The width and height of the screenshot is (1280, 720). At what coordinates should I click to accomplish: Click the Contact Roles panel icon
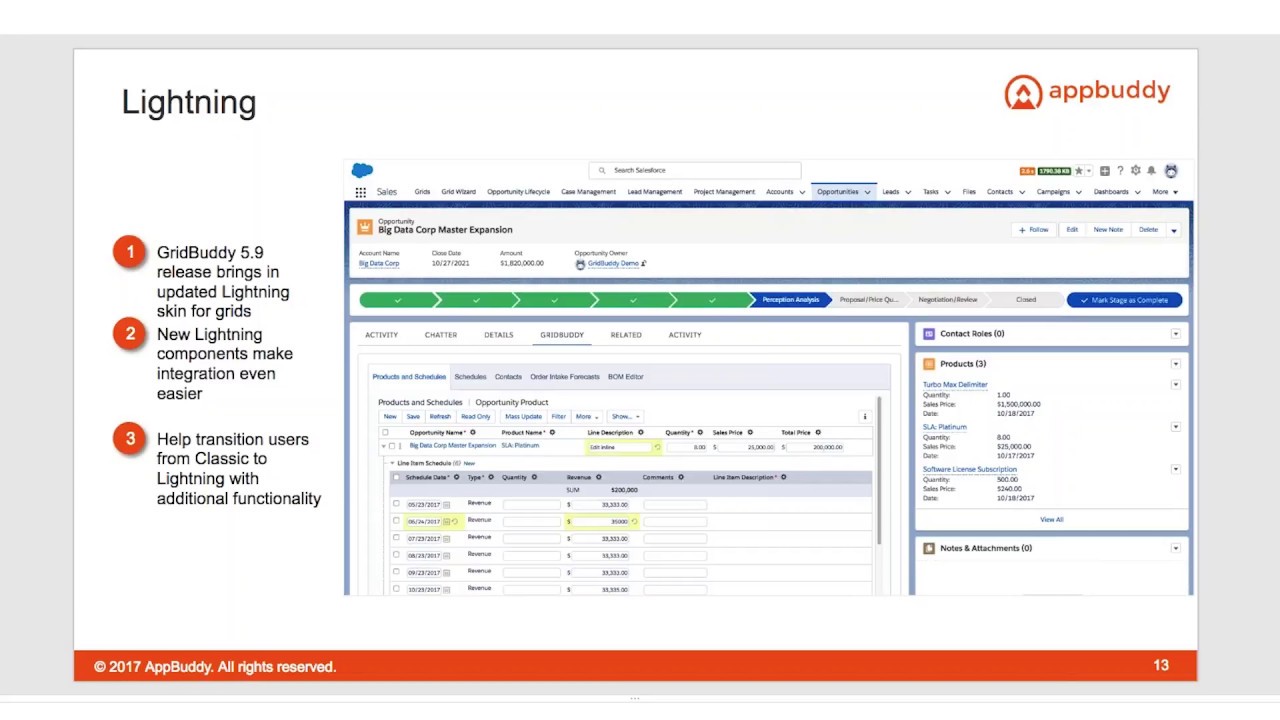click(x=929, y=334)
